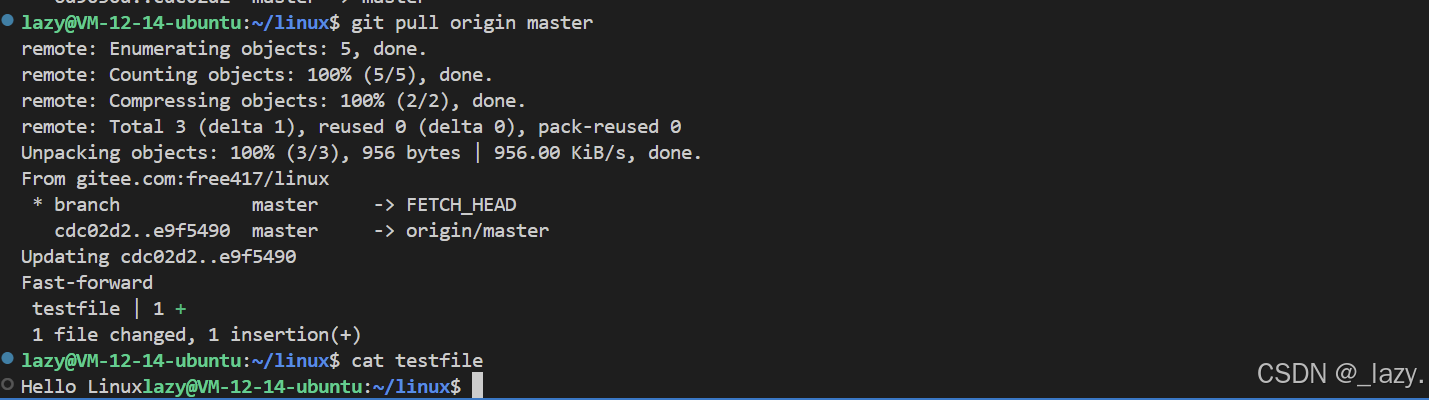Click the 'Updating cdc02d2..e9f5490' line

(158, 257)
